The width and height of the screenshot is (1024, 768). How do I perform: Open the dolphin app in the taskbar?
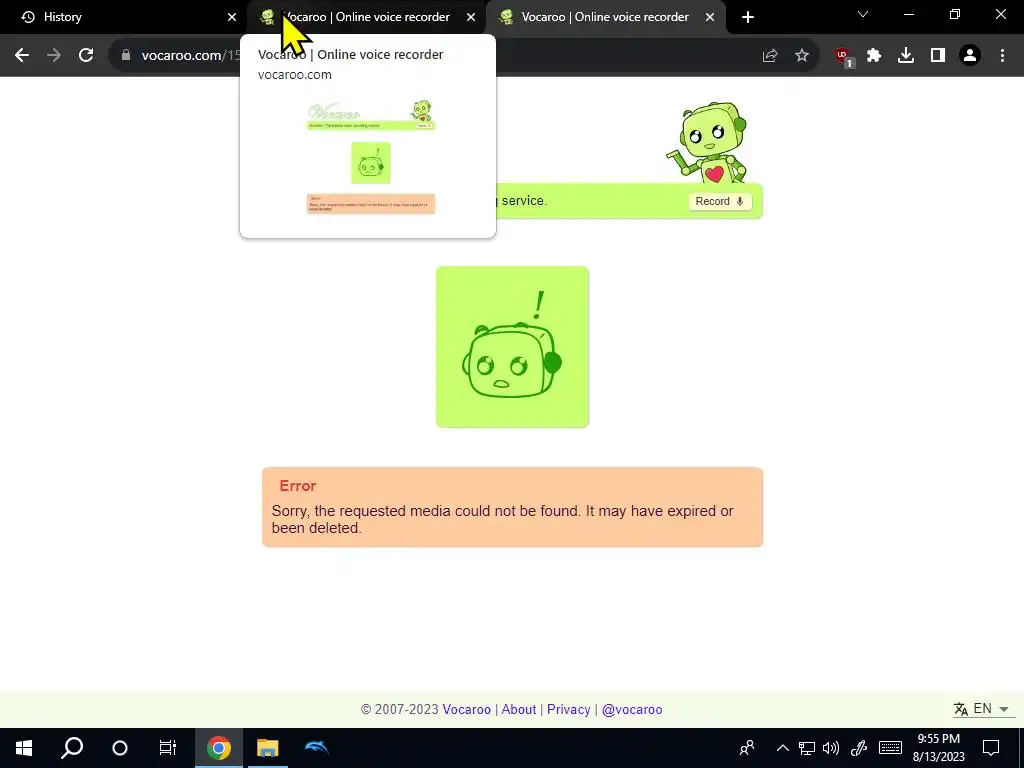point(317,748)
